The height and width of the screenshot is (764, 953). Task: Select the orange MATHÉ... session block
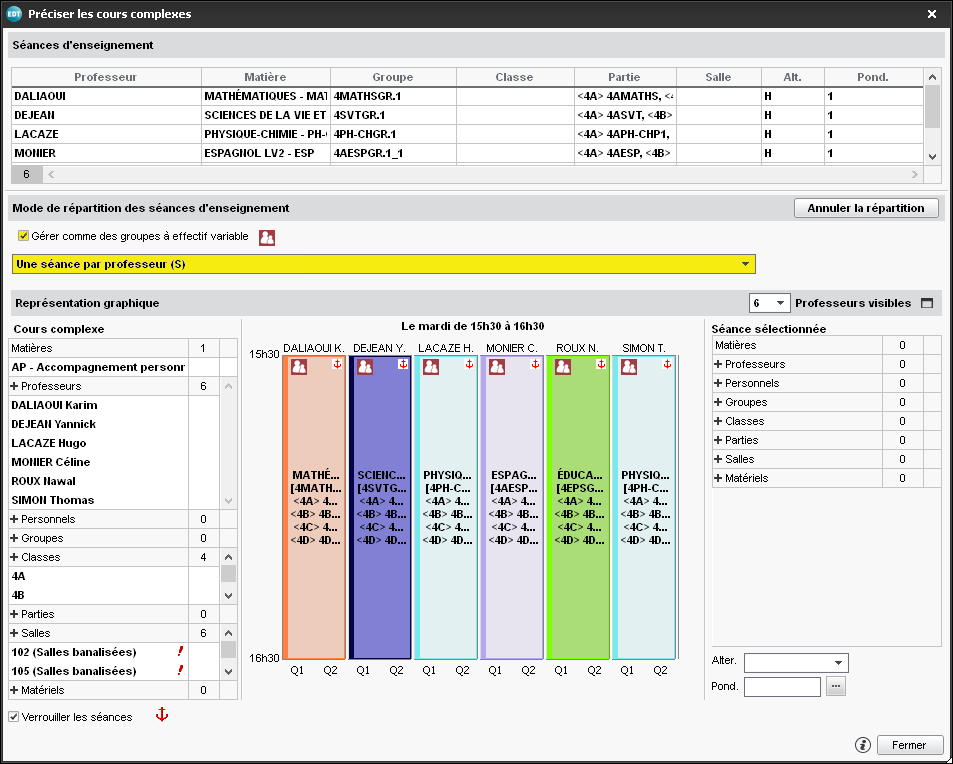pos(314,507)
